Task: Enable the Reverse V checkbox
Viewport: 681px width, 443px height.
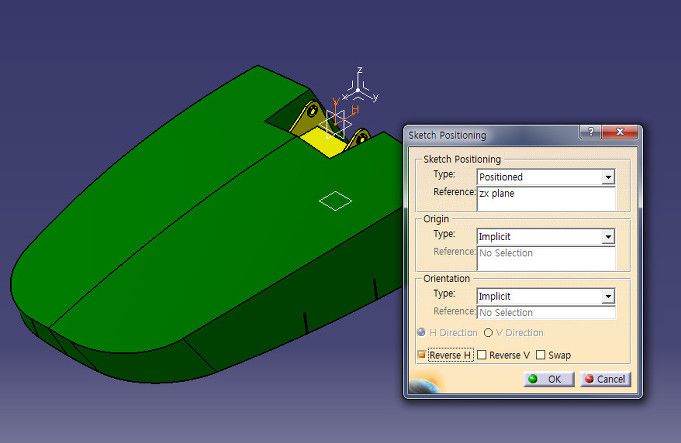Action: click(482, 355)
